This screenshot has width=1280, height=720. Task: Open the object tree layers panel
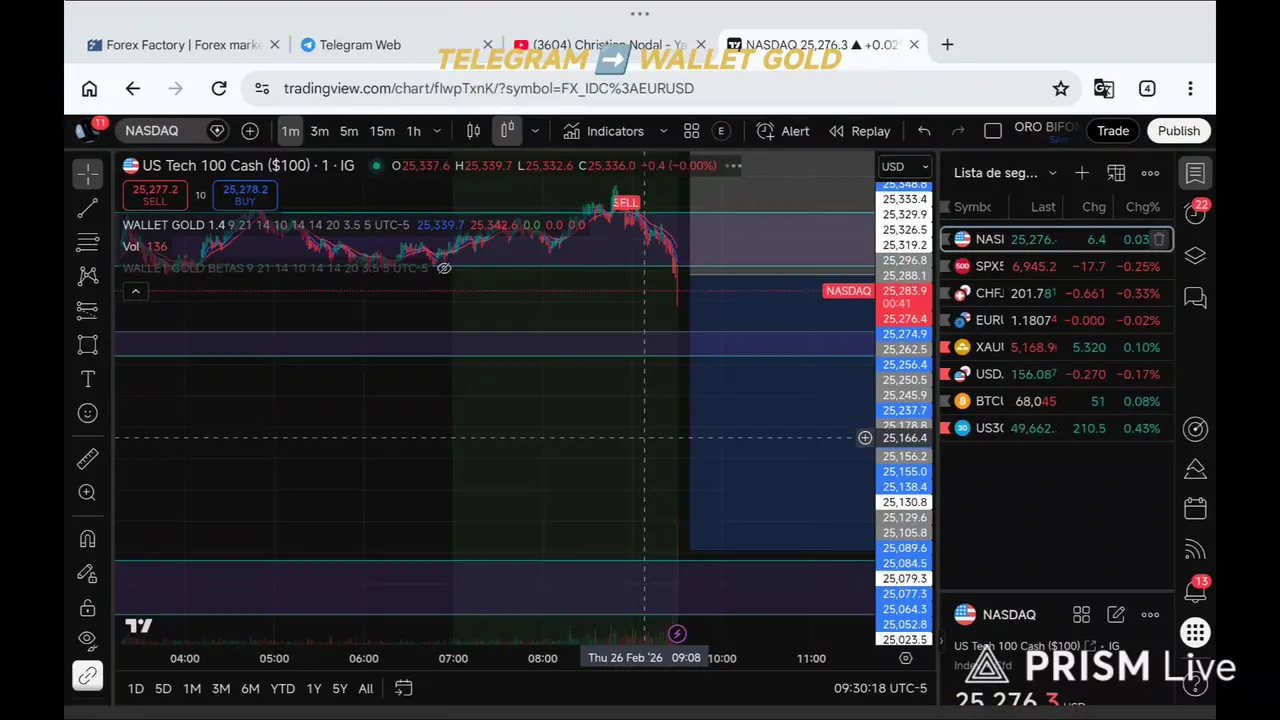1195,256
